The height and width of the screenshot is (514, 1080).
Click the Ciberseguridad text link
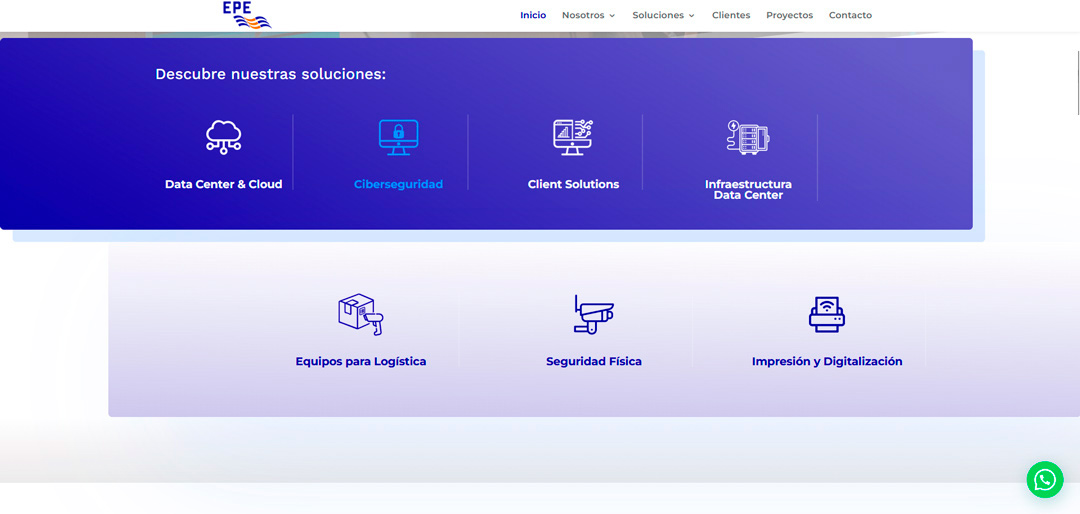tap(398, 184)
